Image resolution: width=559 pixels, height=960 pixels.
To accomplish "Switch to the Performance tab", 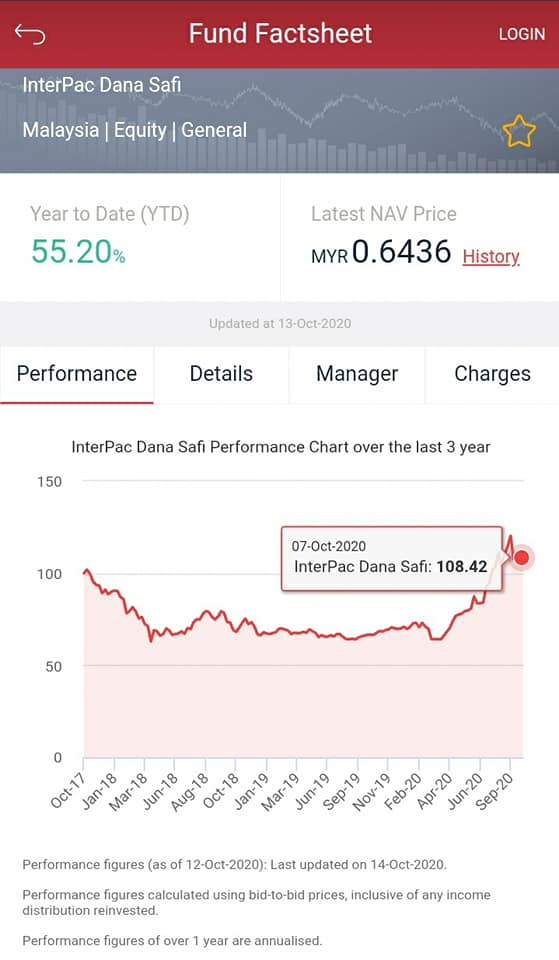I will click(77, 374).
